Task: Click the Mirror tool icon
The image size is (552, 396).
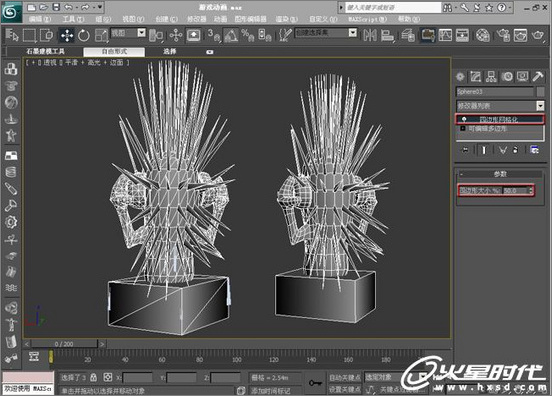Action: point(370,35)
